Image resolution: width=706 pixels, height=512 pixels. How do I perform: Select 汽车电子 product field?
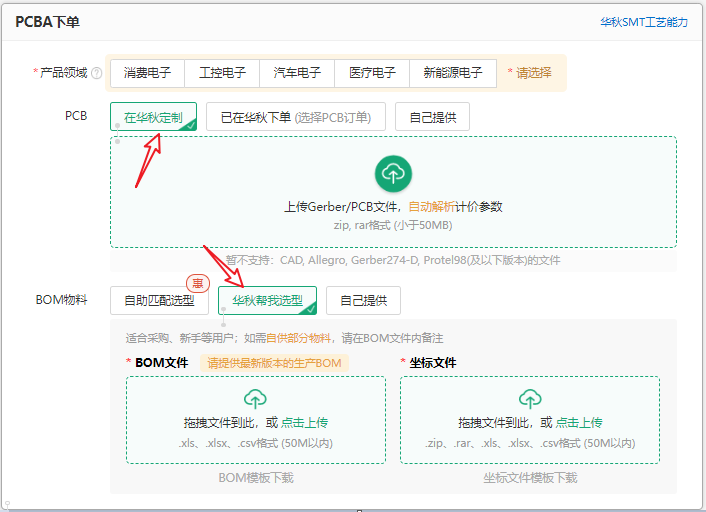[x=297, y=73]
